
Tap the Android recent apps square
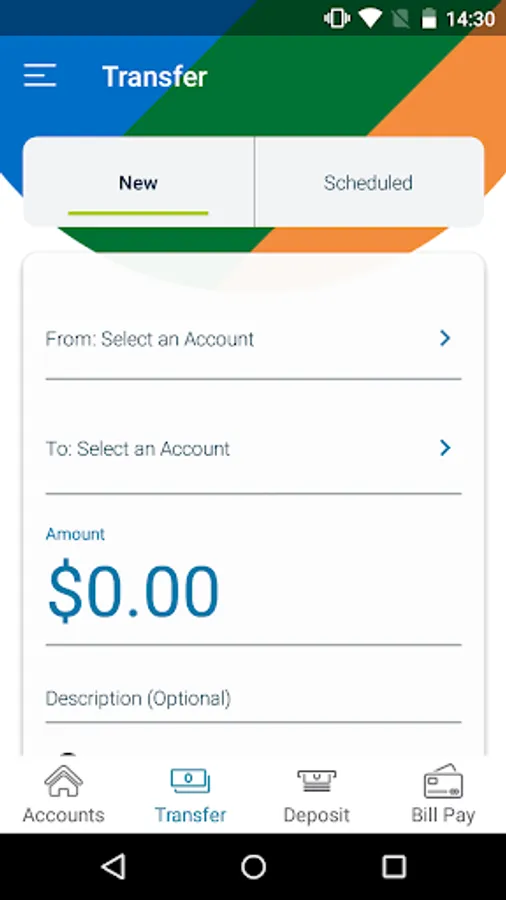tap(394, 867)
